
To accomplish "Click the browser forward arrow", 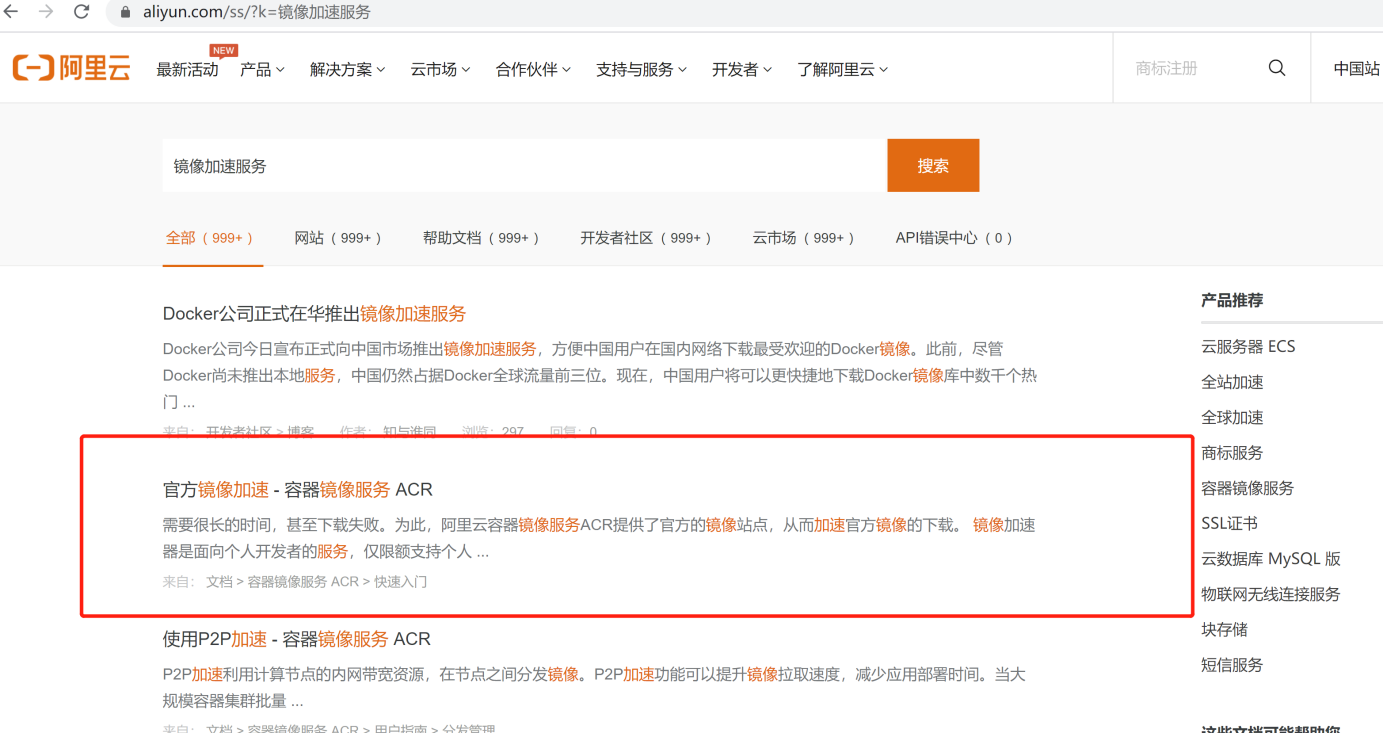I will [x=46, y=12].
